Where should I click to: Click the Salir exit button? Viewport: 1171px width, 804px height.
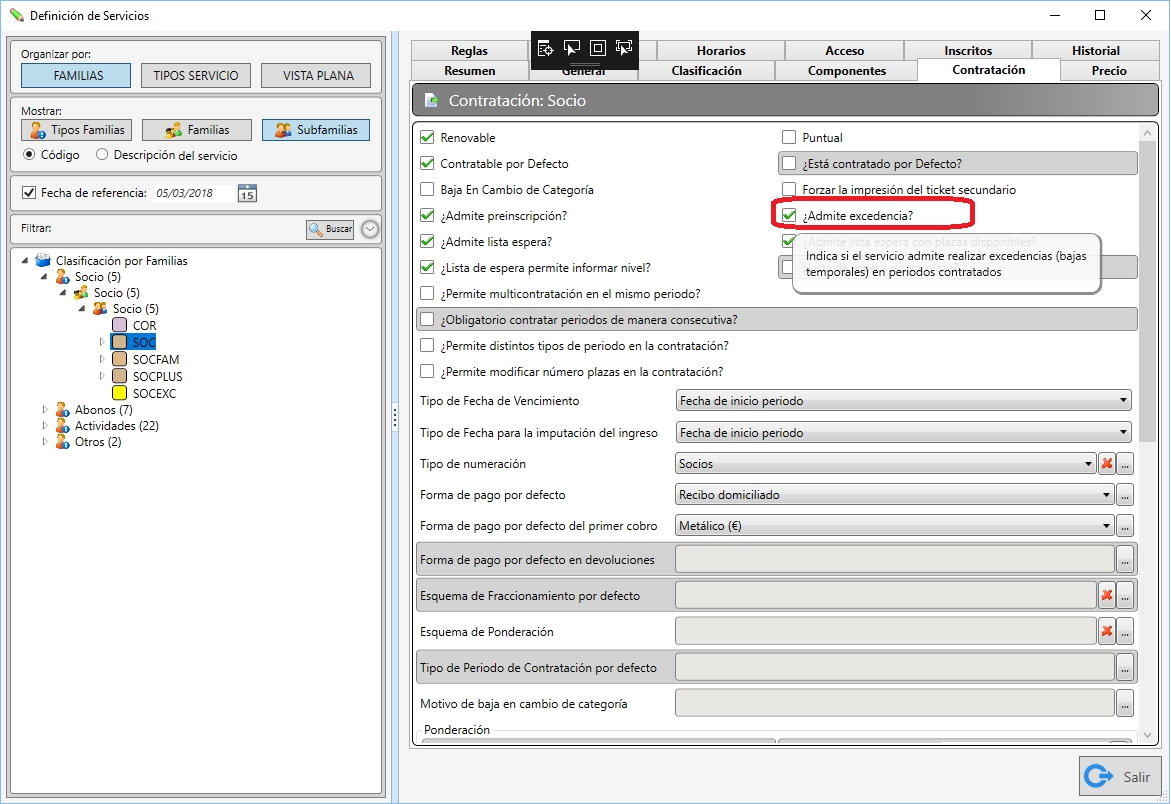click(x=1120, y=776)
